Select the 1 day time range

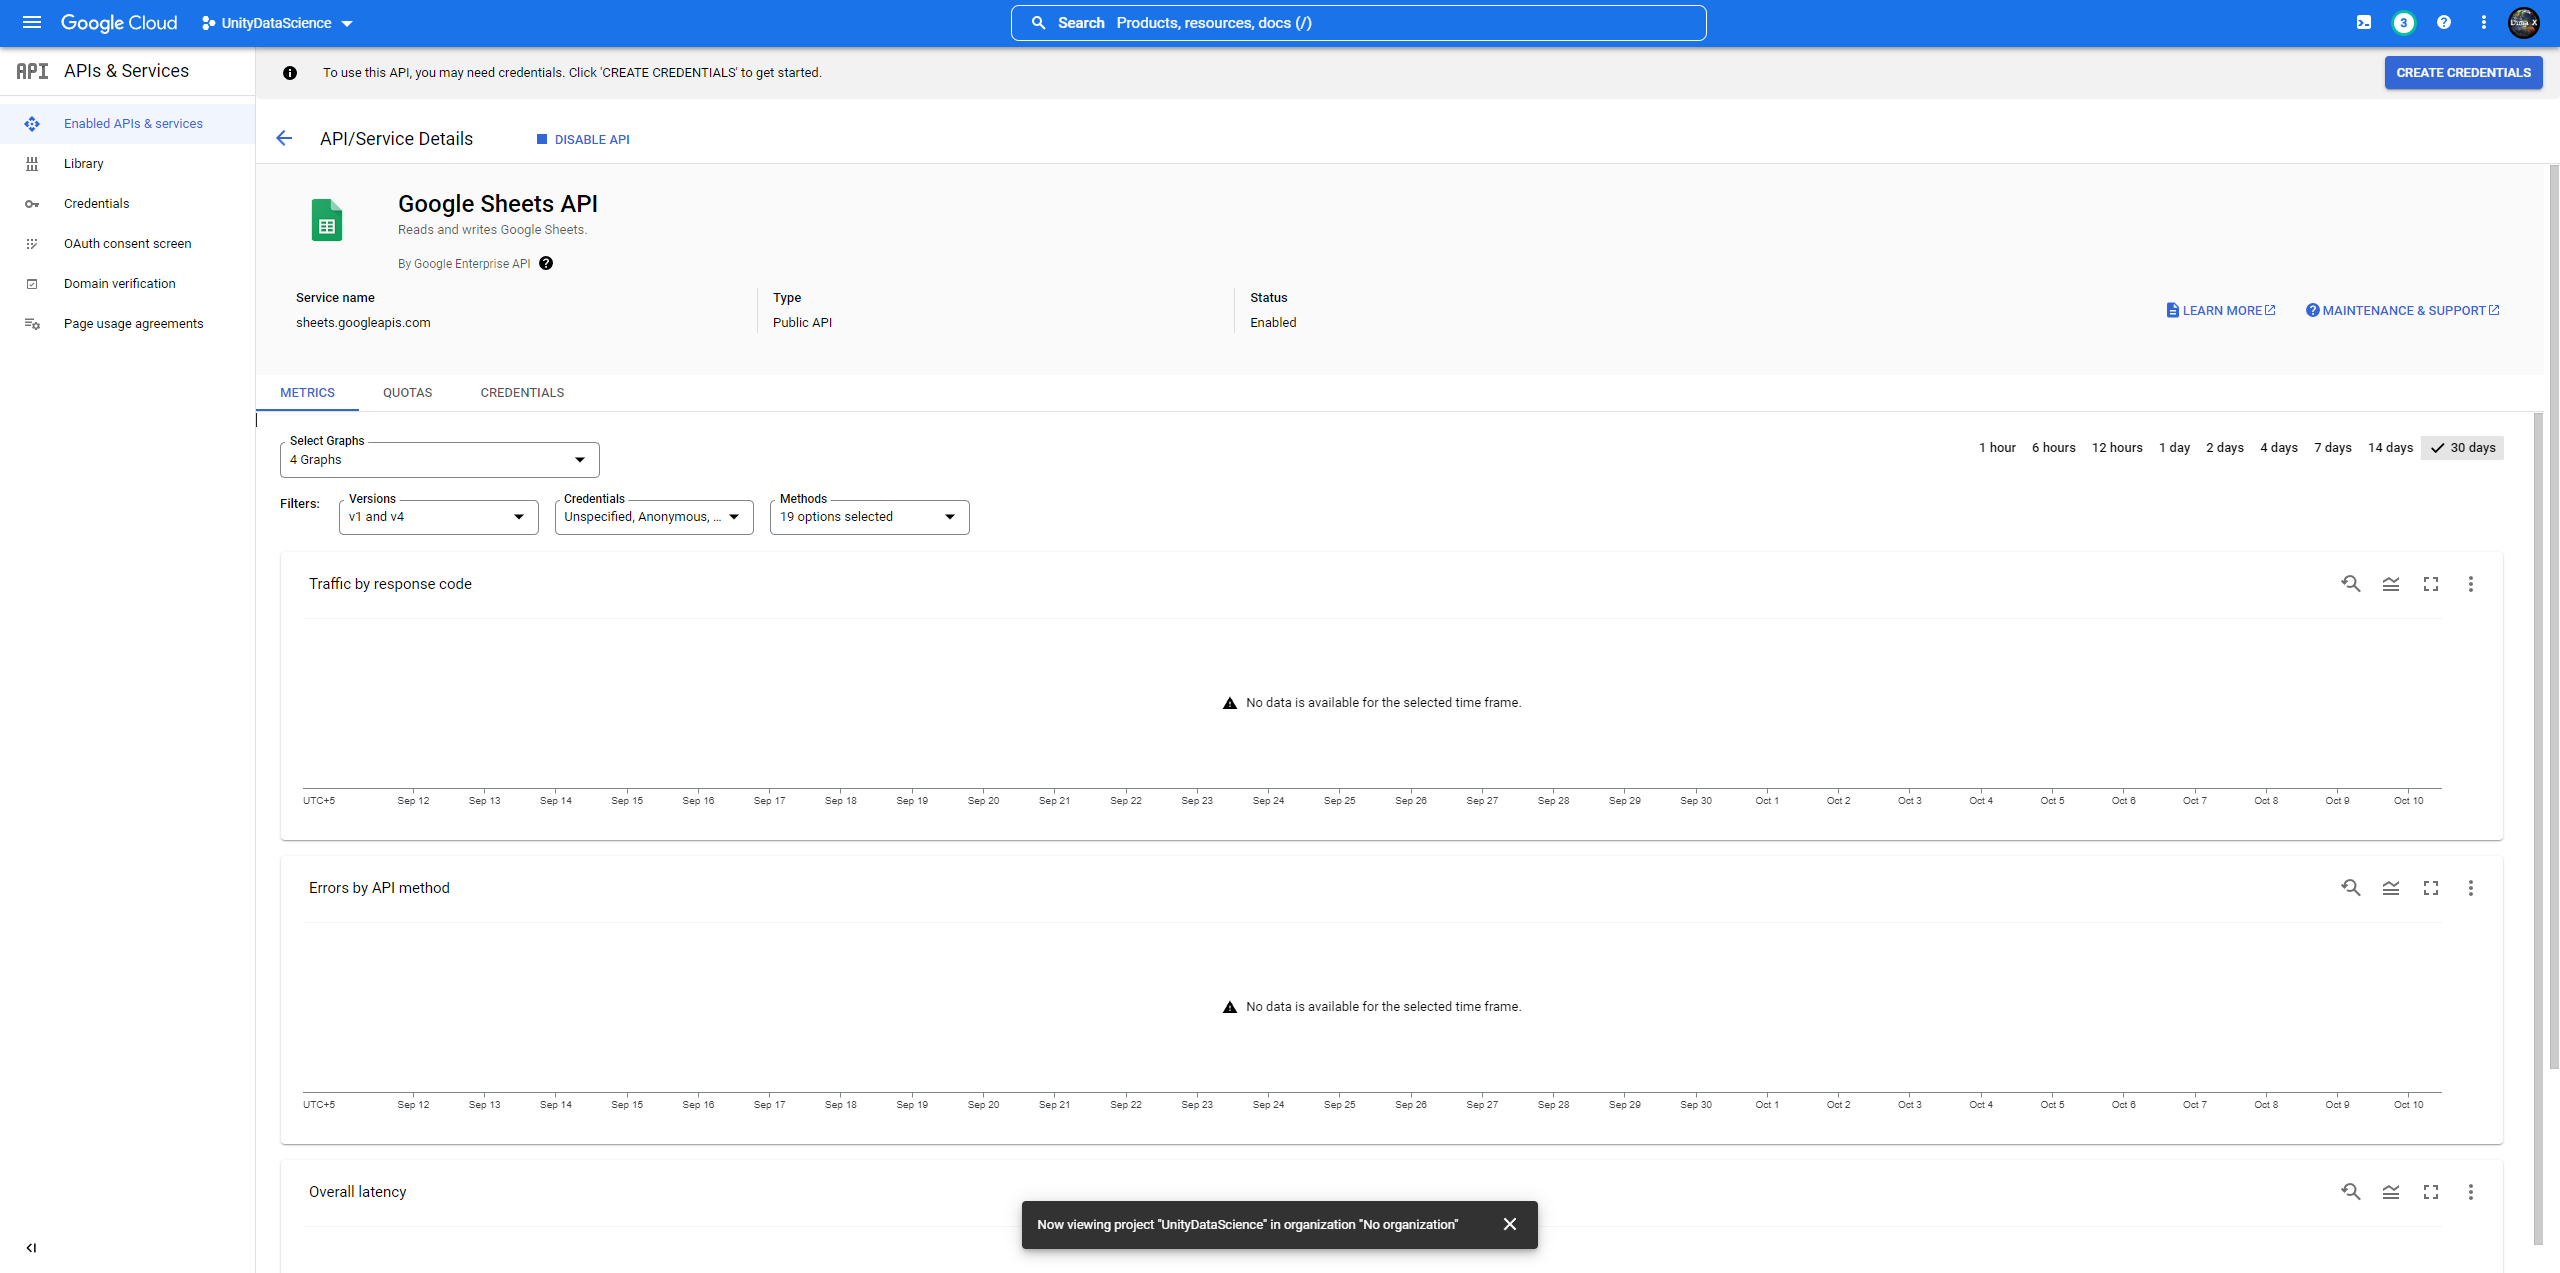tap(2175, 448)
